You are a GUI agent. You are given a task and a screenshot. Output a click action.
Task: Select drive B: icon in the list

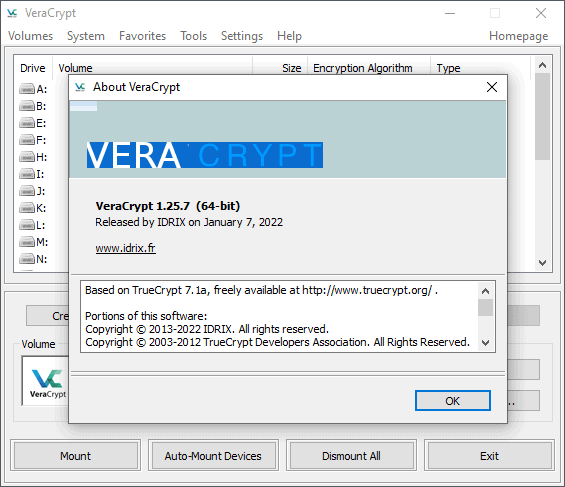coord(27,106)
